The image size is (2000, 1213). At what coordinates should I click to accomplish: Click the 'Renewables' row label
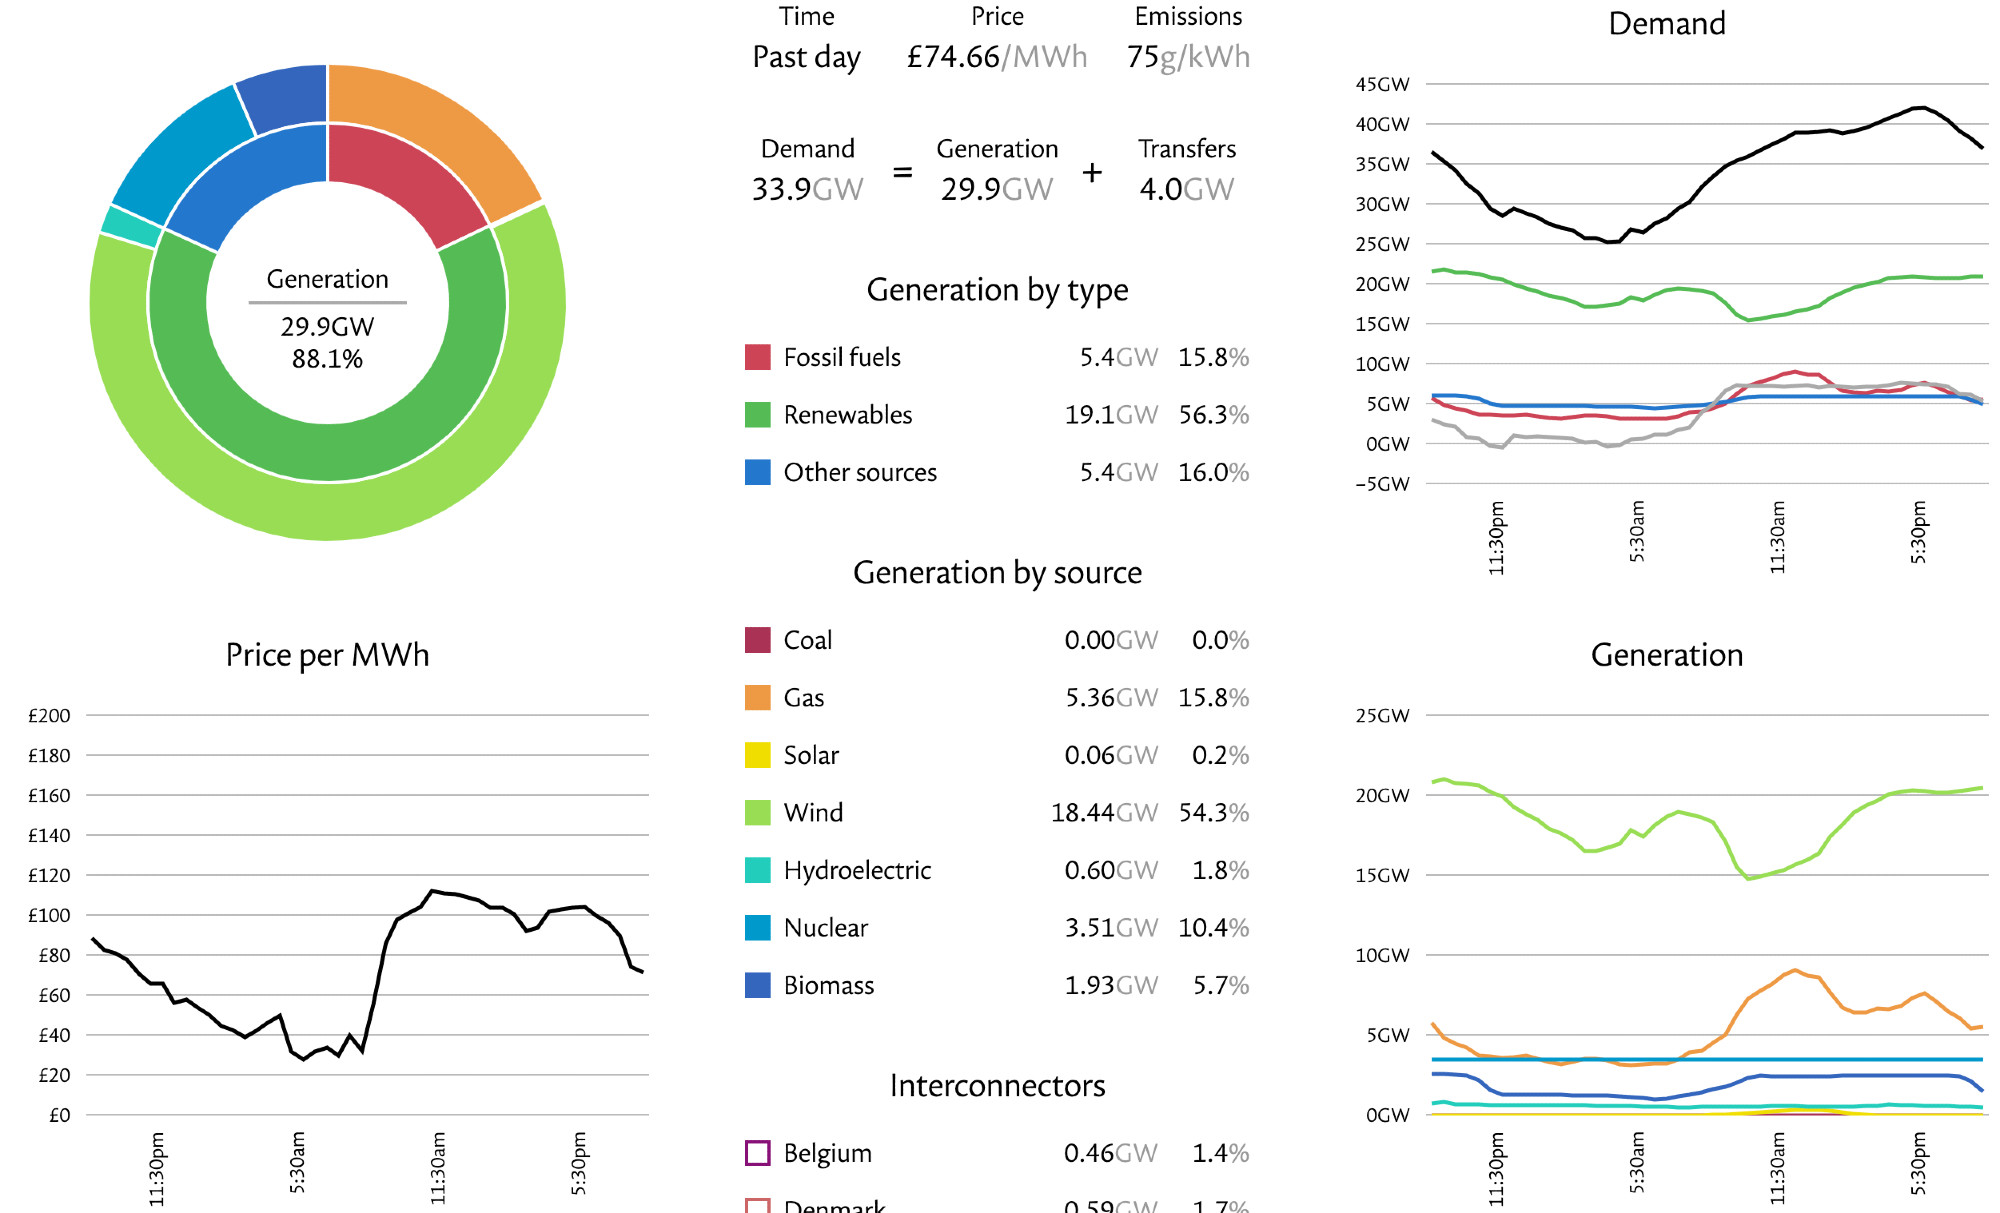[x=848, y=415]
